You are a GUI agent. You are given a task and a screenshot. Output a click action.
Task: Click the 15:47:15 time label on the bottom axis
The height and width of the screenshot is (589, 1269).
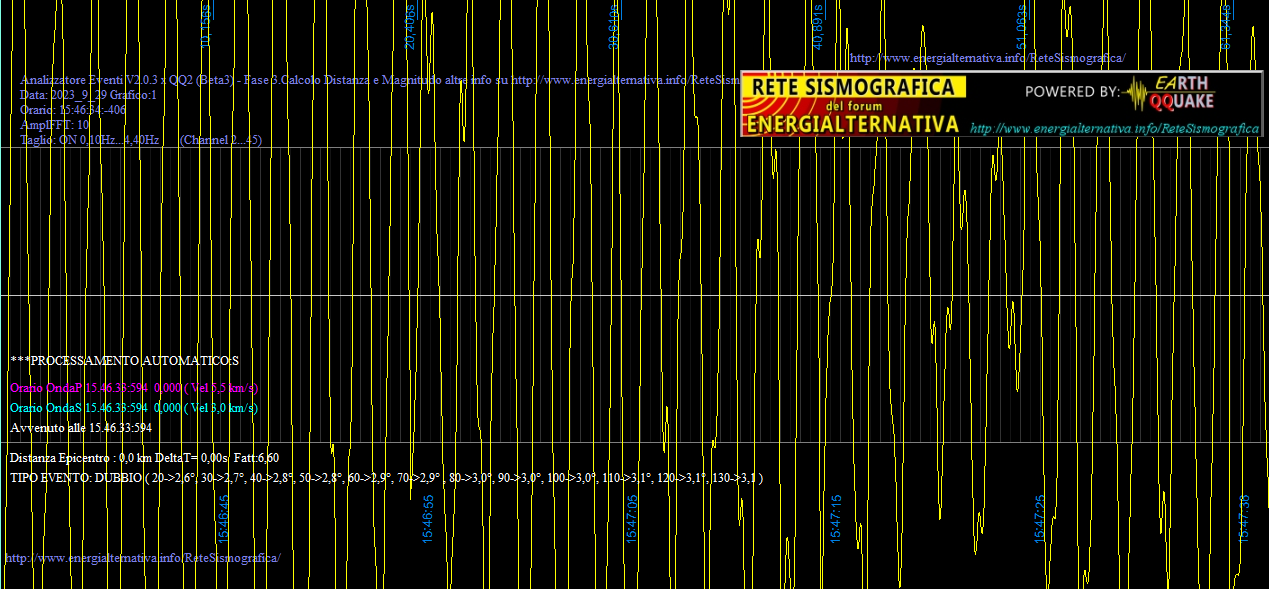pyautogui.click(x=836, y=518)
